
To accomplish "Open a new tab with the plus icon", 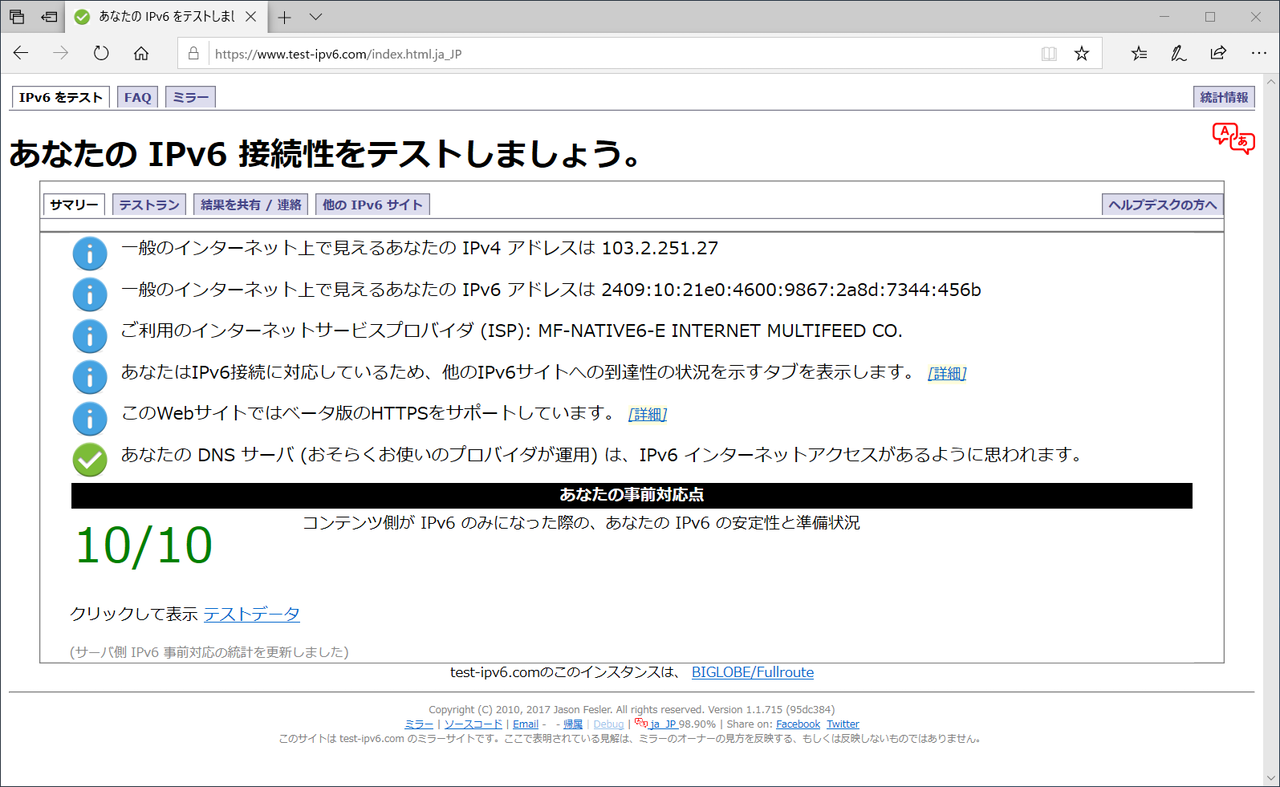I will coord(285,17).
